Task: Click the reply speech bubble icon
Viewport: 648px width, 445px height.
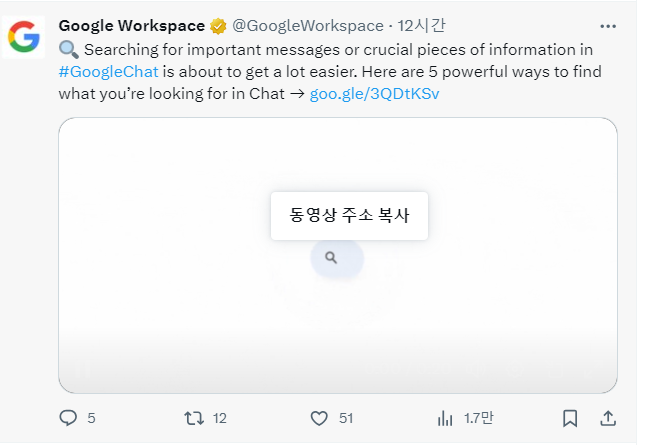Action: tap(68, 418)
